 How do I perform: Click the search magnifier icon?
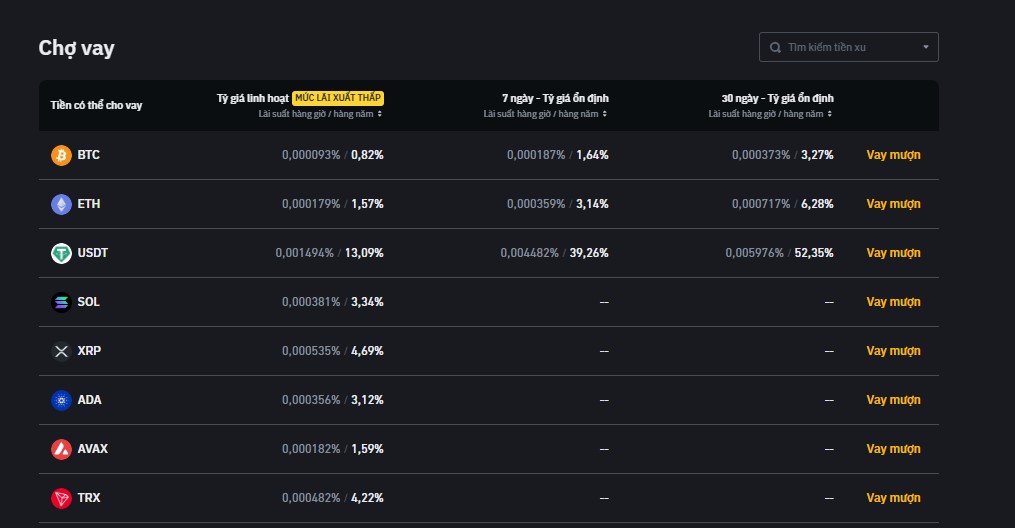[775, 47]
